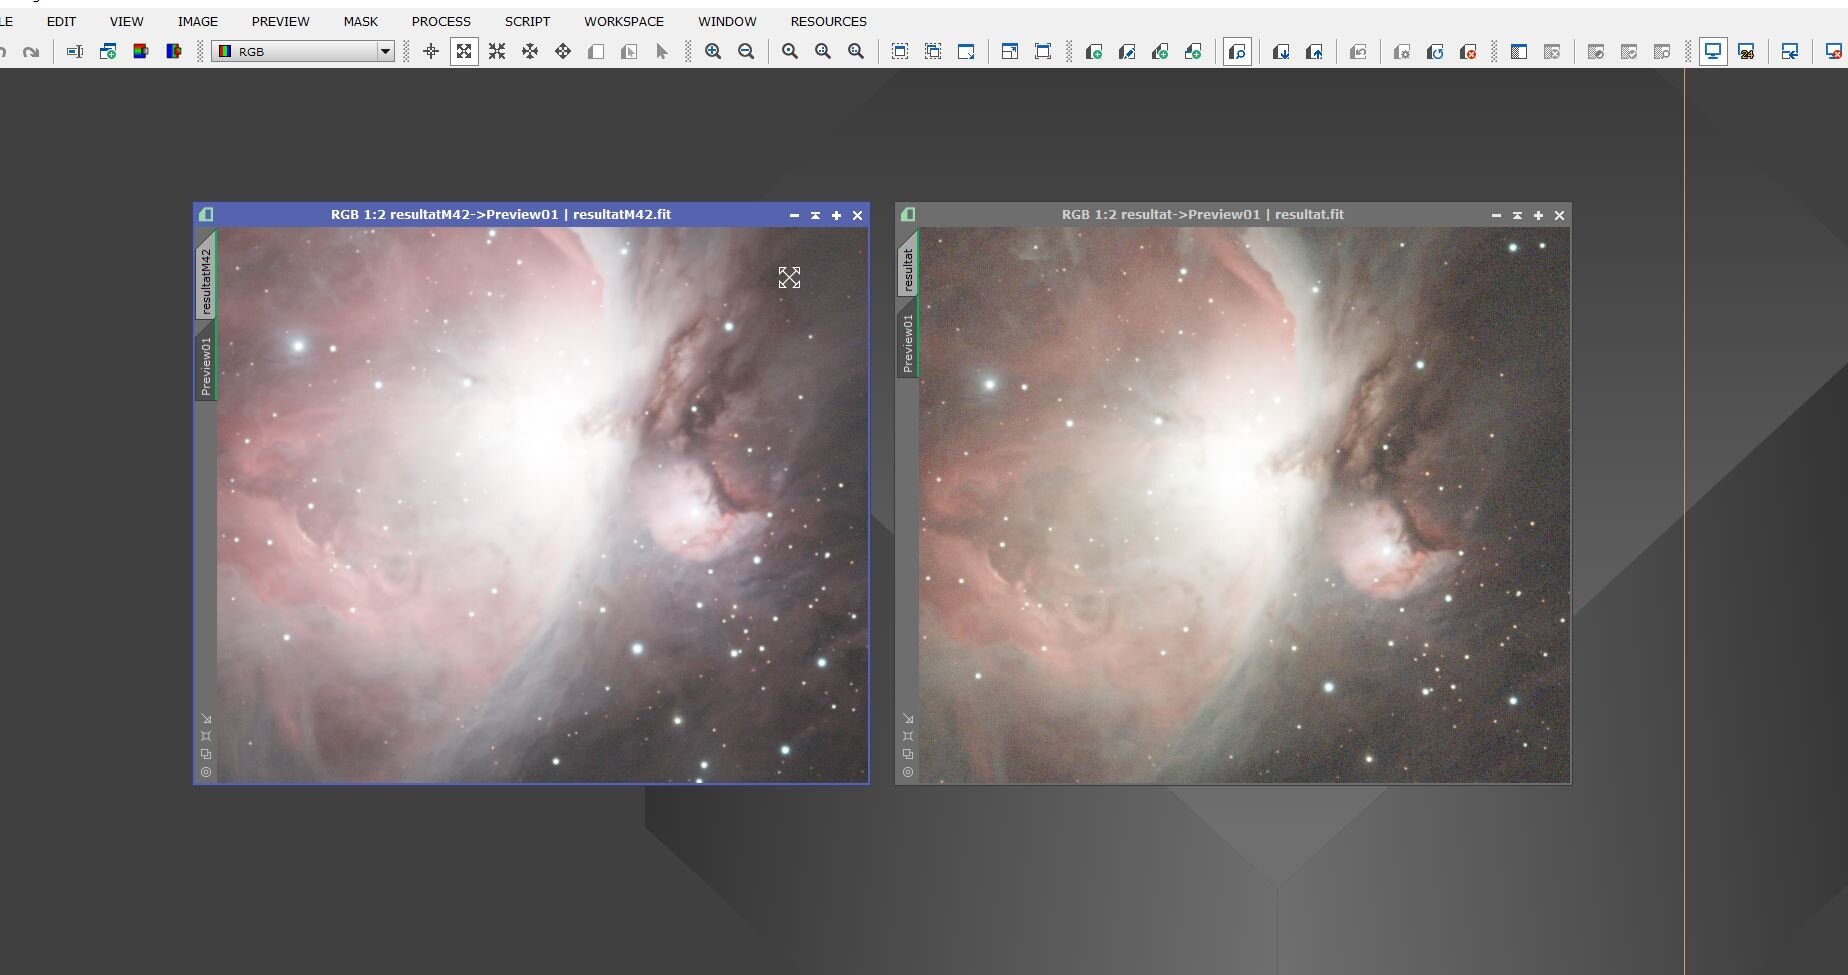
Task: Shade the resultat.fit image window
Action: [x=1517, y=215]
